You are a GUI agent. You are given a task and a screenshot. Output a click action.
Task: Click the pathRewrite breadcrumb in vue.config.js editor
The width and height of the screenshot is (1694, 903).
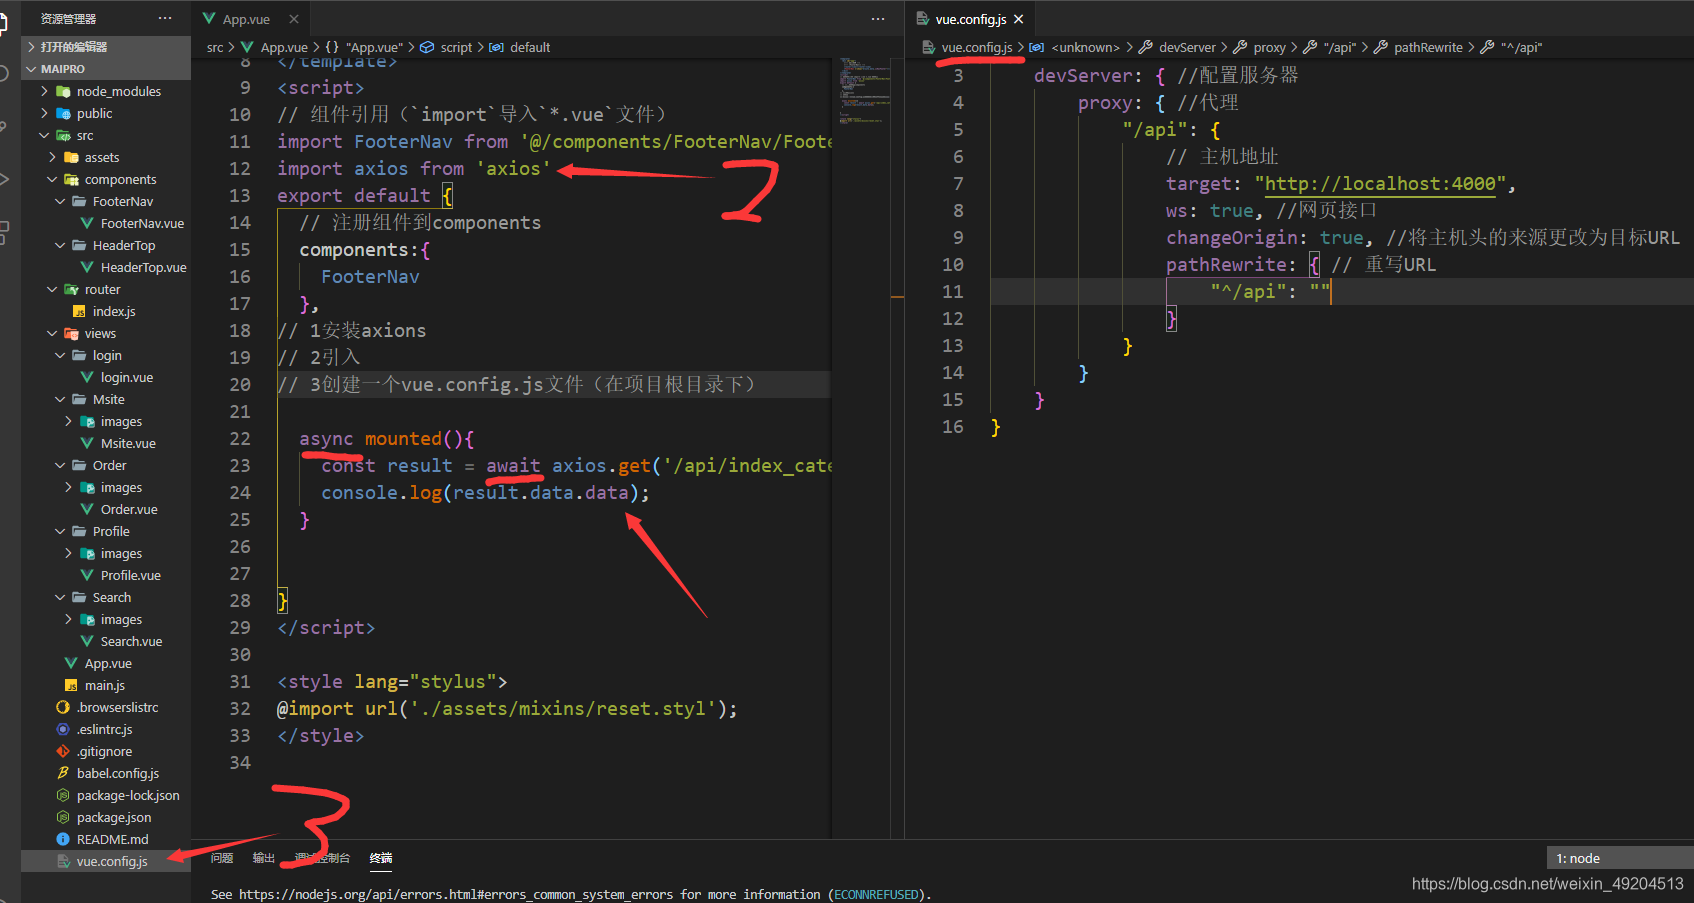click(x=1428, y=47)
